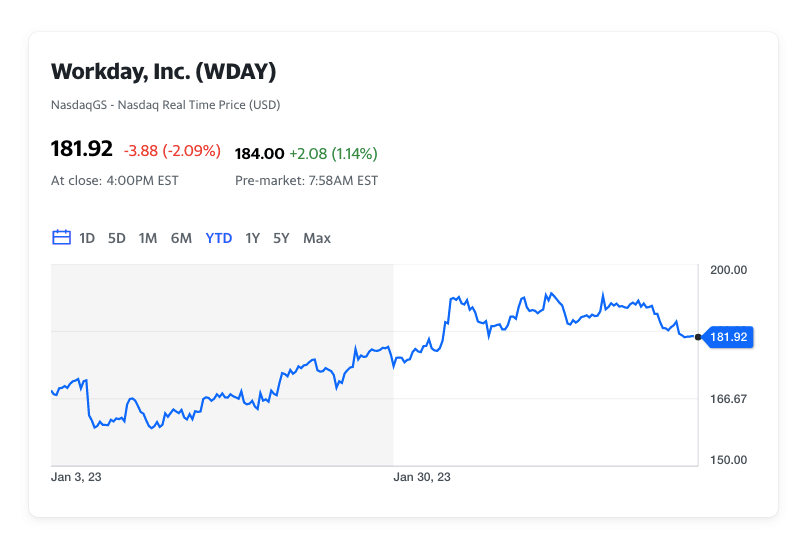Select the 1D time range
Image resolution: width=807 pixels, height=550 pixels.
click(x=87, y=238)
